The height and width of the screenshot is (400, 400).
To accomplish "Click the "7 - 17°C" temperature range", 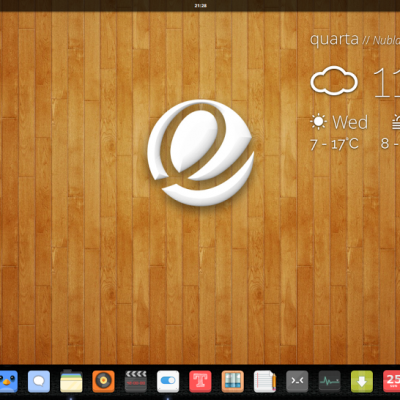I will point(334,144).
